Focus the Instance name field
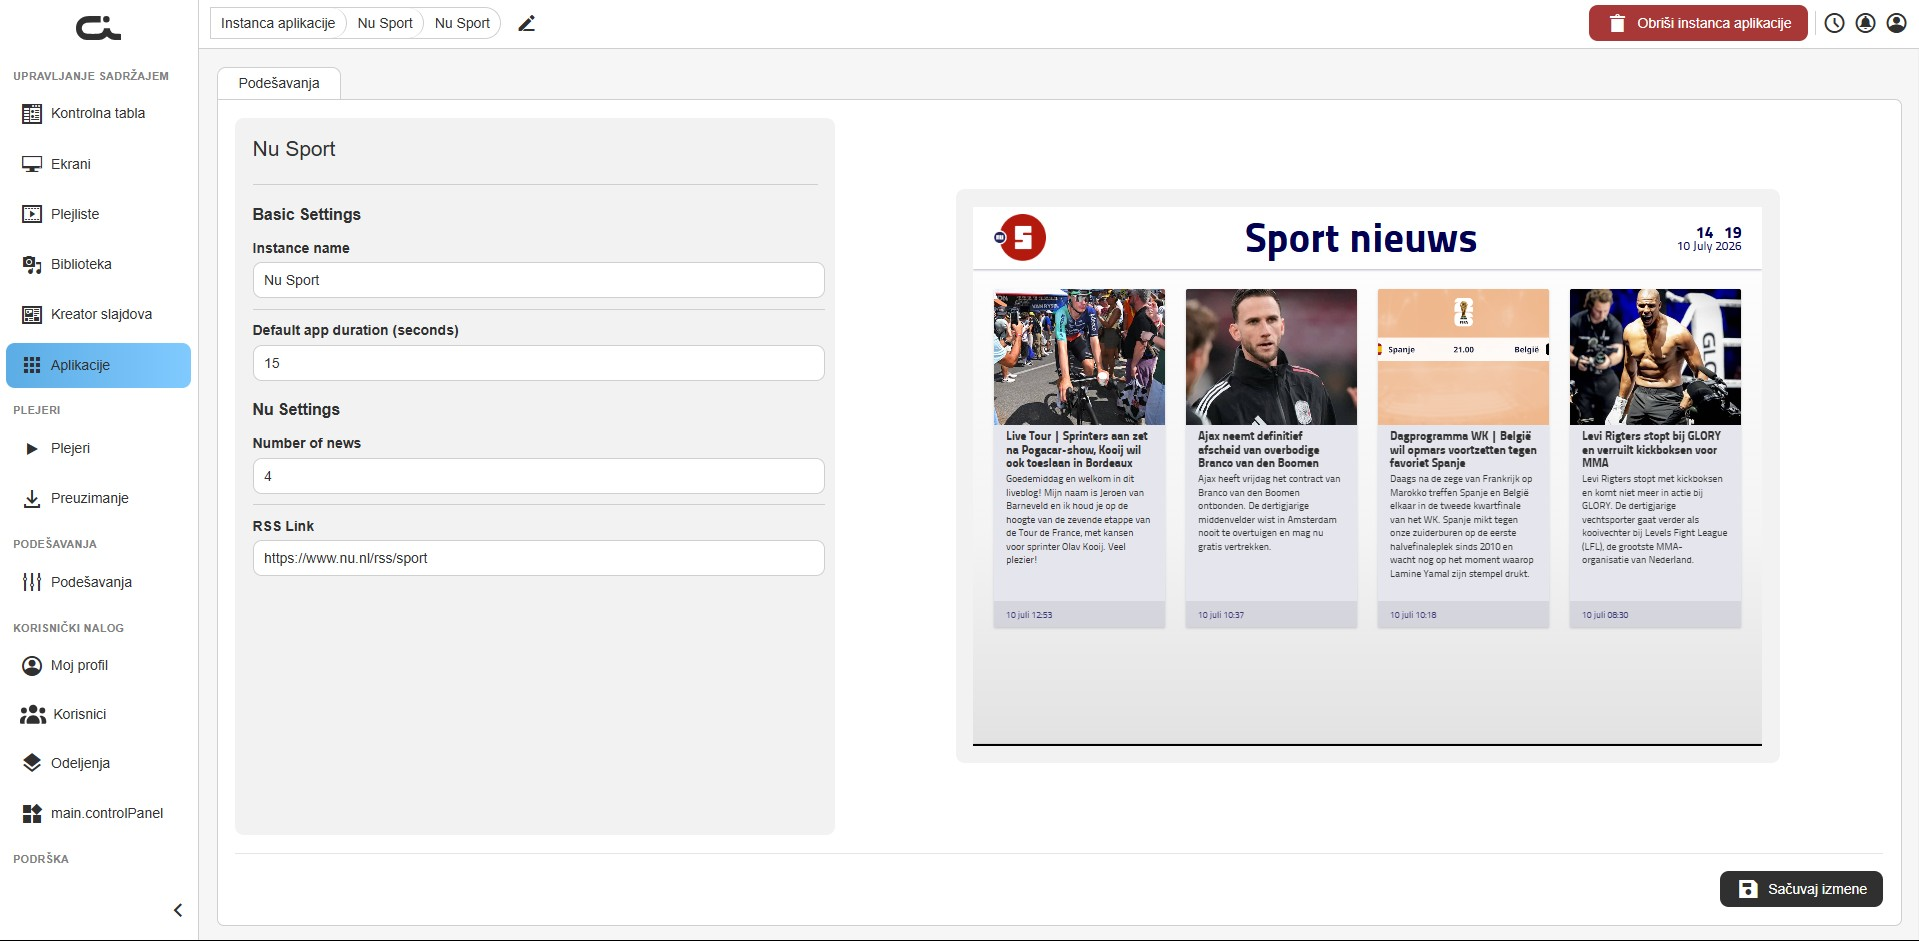Viewport: 1919px width, 941px height. [538, 280]
